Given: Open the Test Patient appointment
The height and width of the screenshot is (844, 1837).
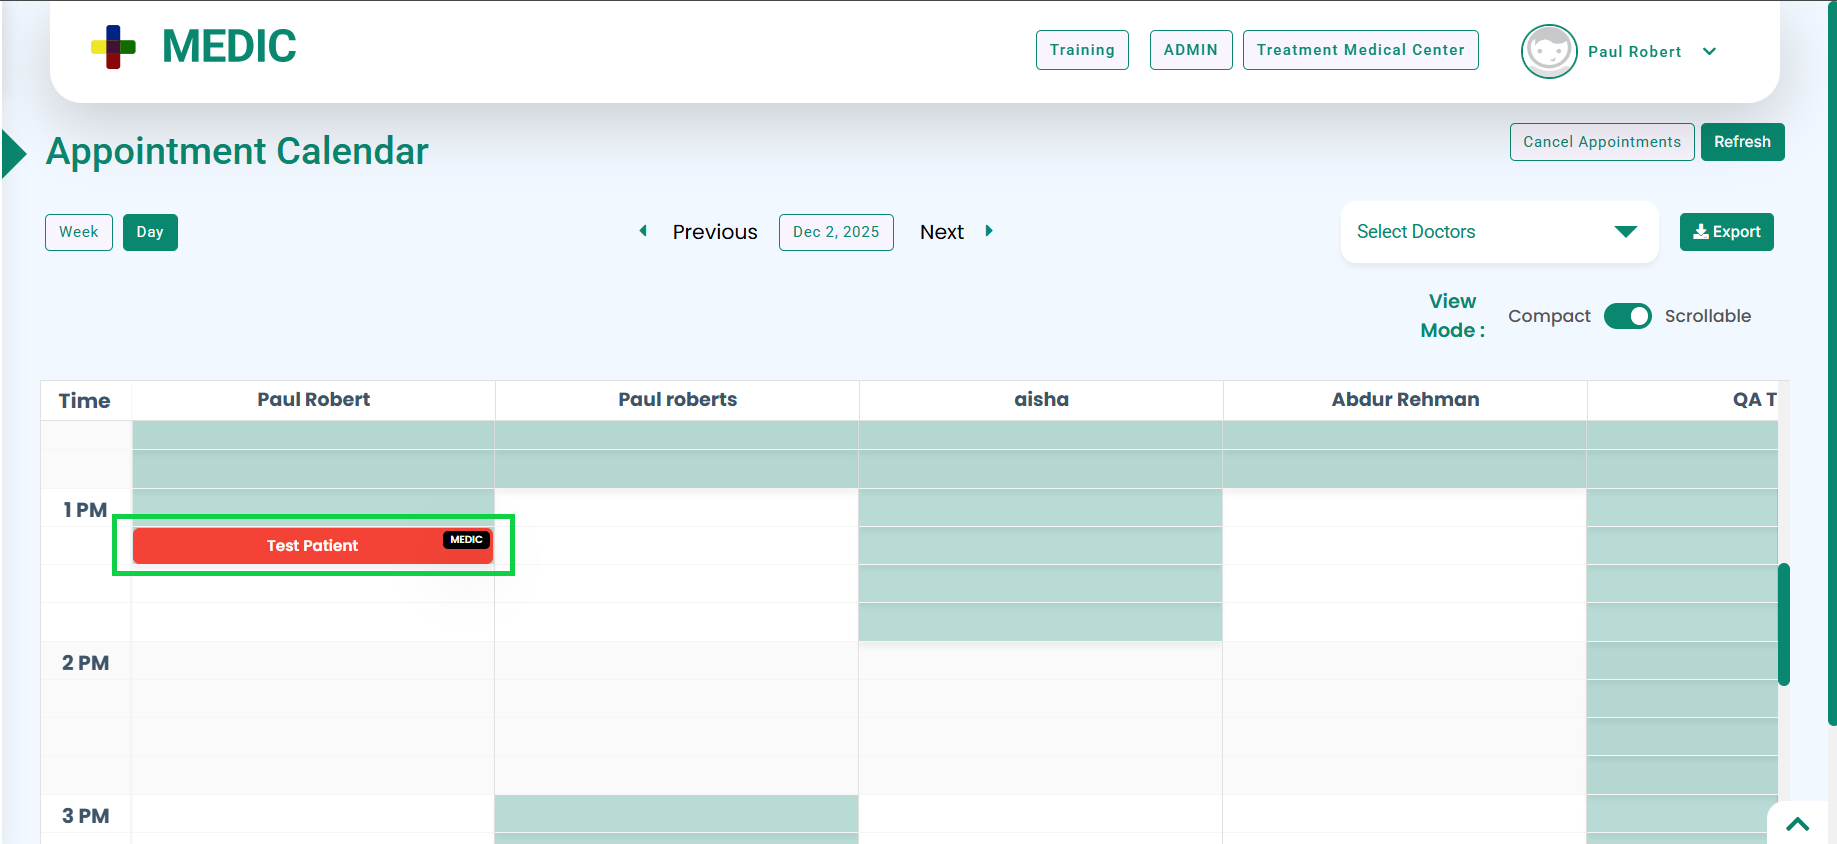Looking at the screenshot, I should tap(312, 546).
